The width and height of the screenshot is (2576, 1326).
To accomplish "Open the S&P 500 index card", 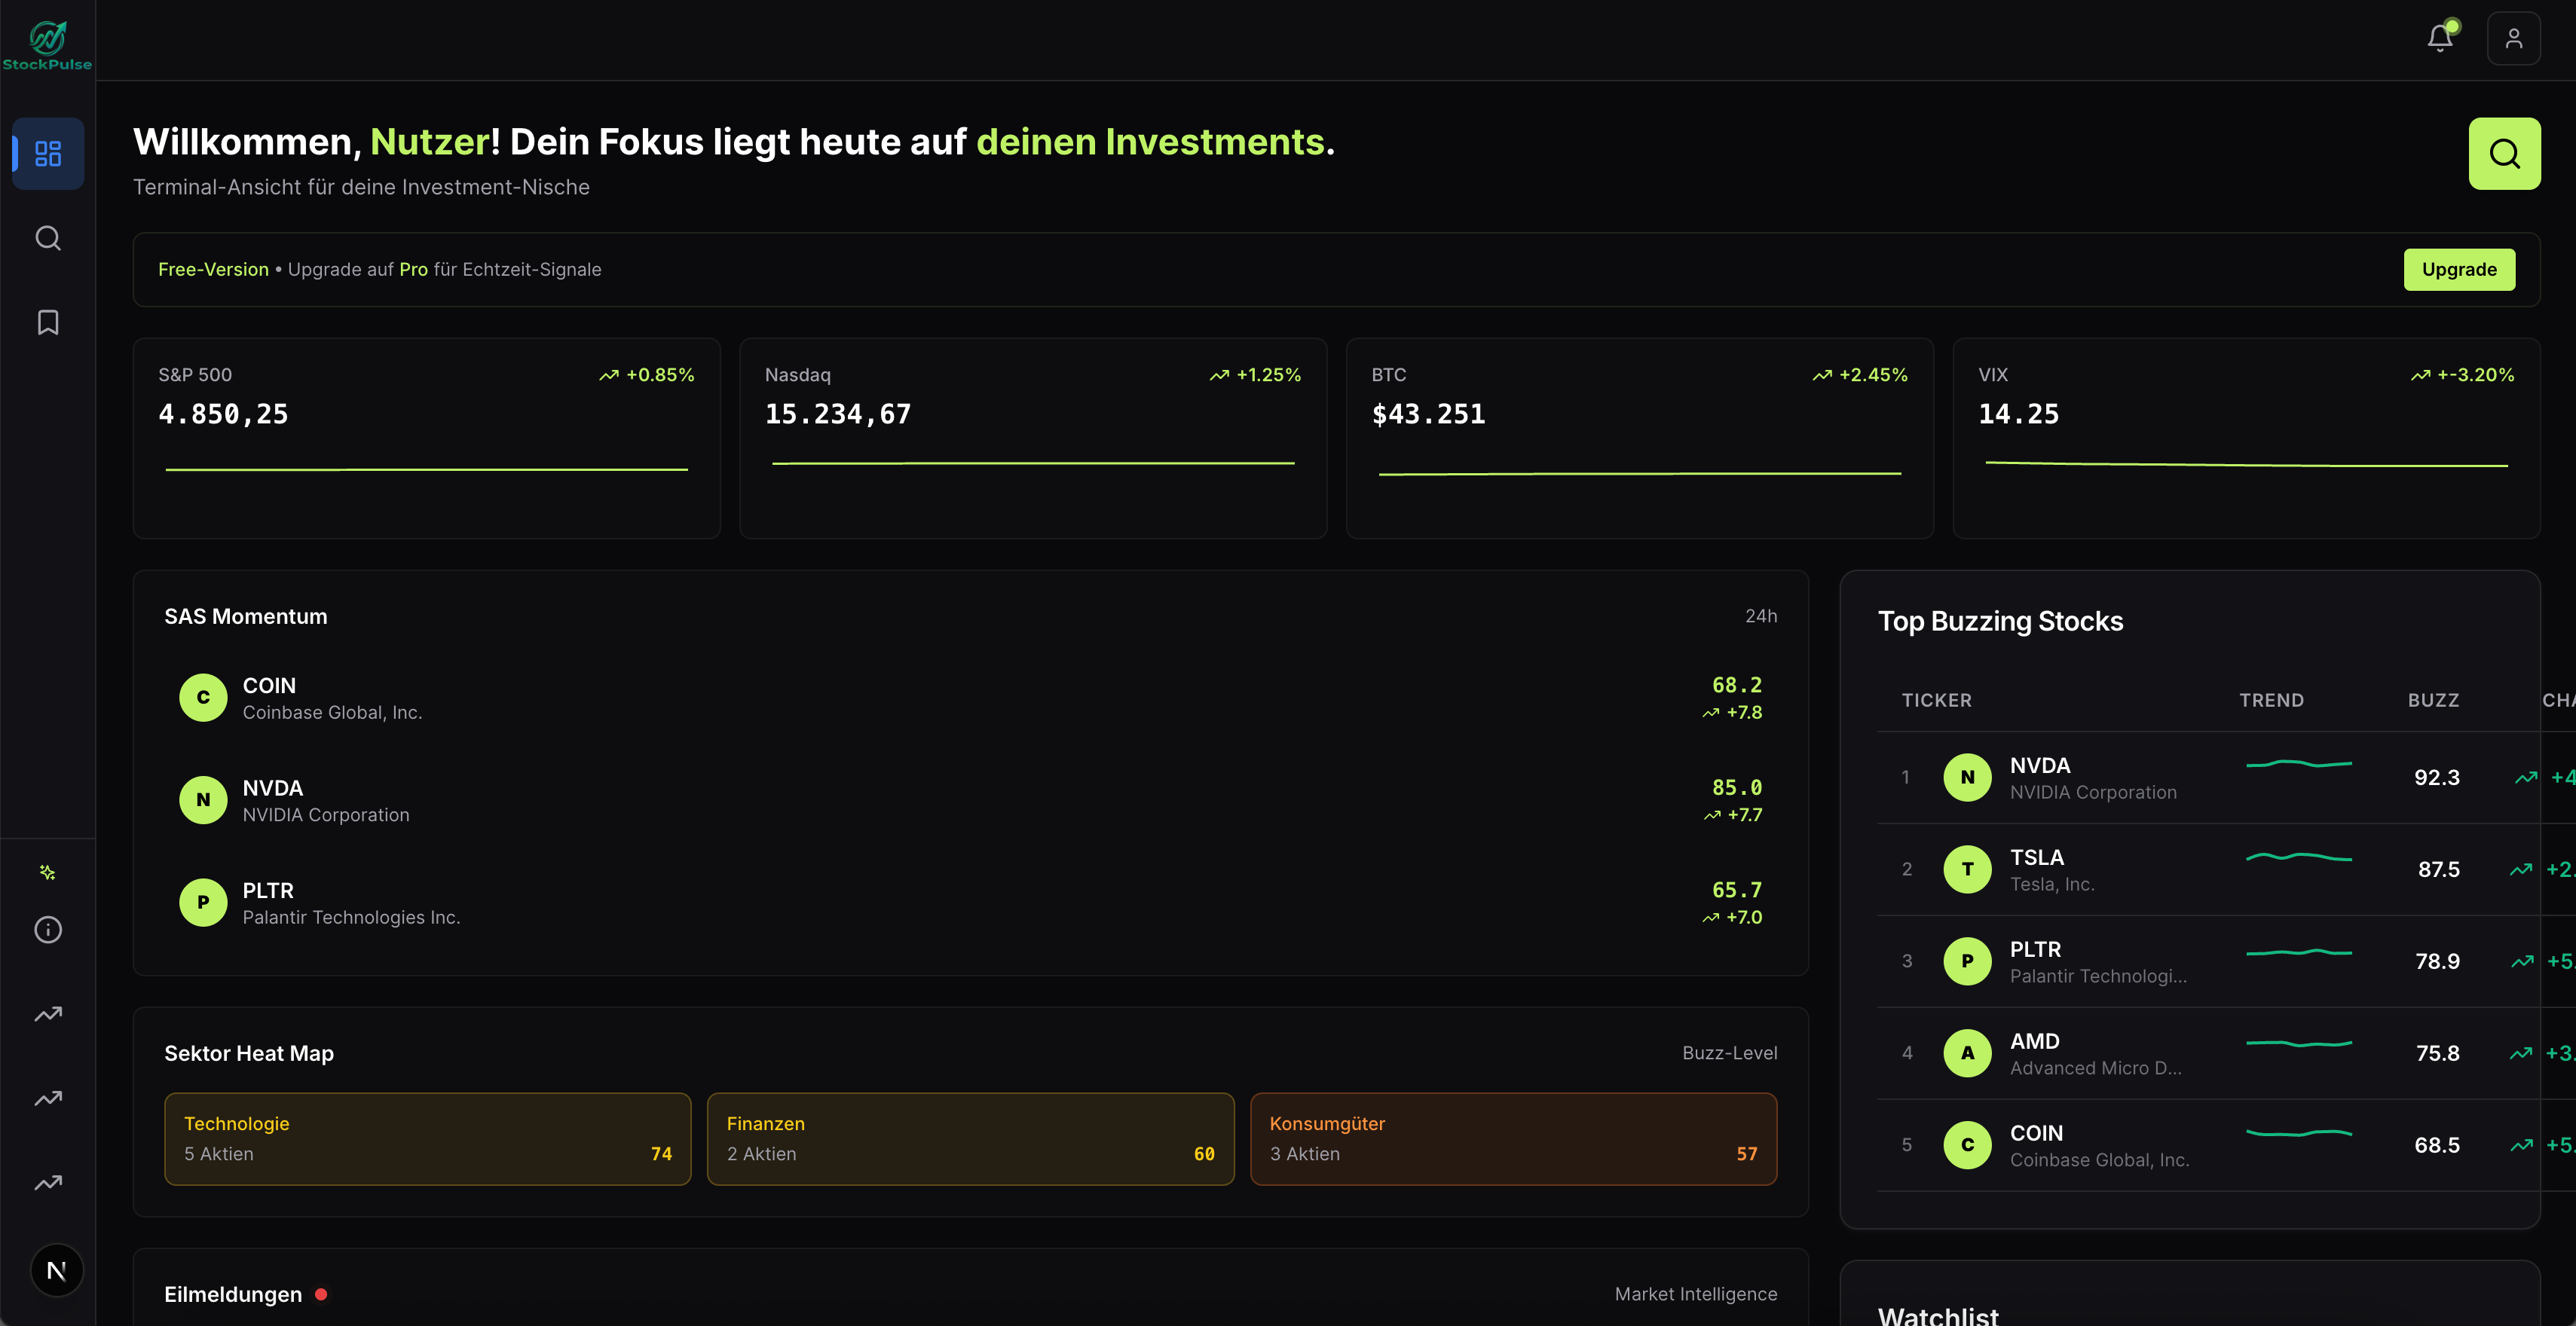I will pyautogui.click(x=426, y=438).
